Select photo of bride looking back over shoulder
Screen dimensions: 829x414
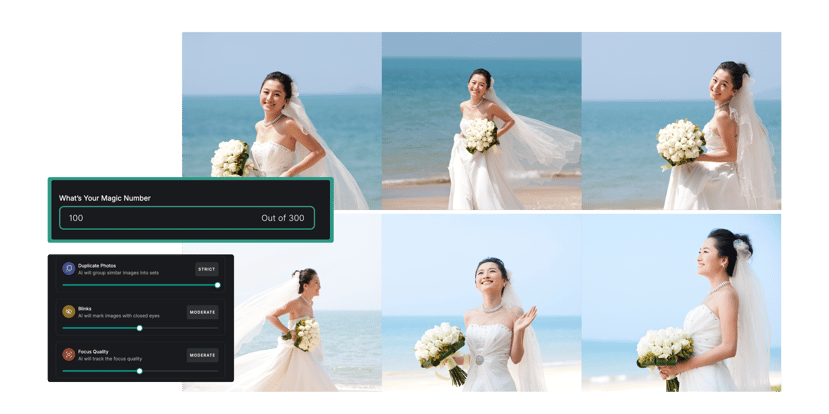681,121
